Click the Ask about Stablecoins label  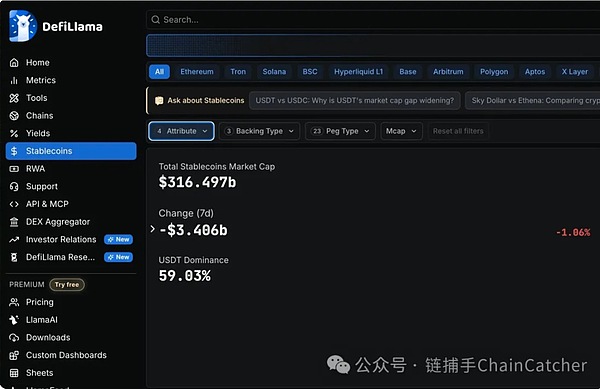pos(206,101)
